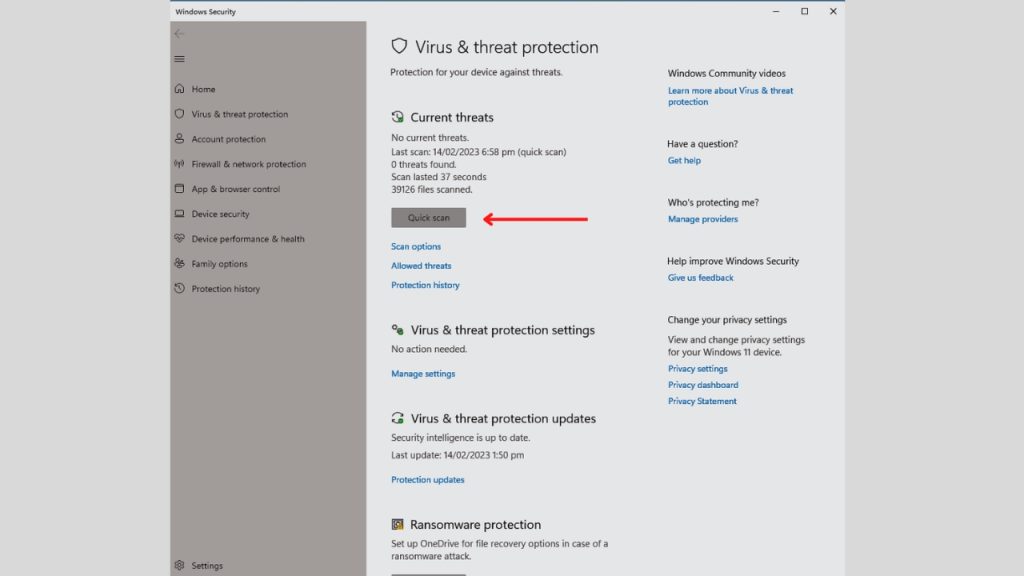Image resolution: width=1024 pixels, height=576 pixels.
Task: Click the Account protection person icon
Action: (180, 138)
